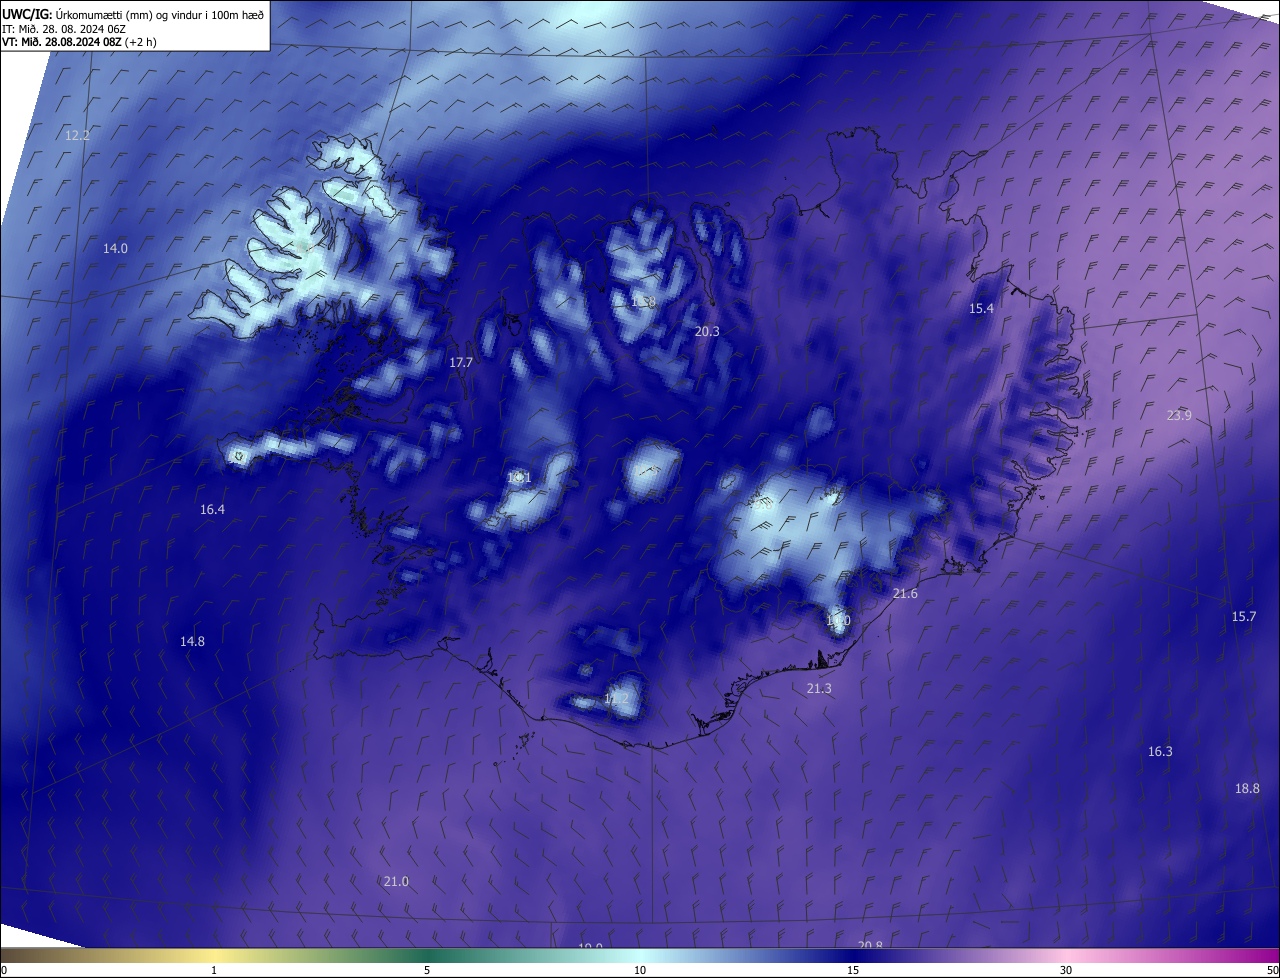This screenshot has width=1280, height=978.
Task: Click the 20.3 value label on map
Action: point(707,331)
